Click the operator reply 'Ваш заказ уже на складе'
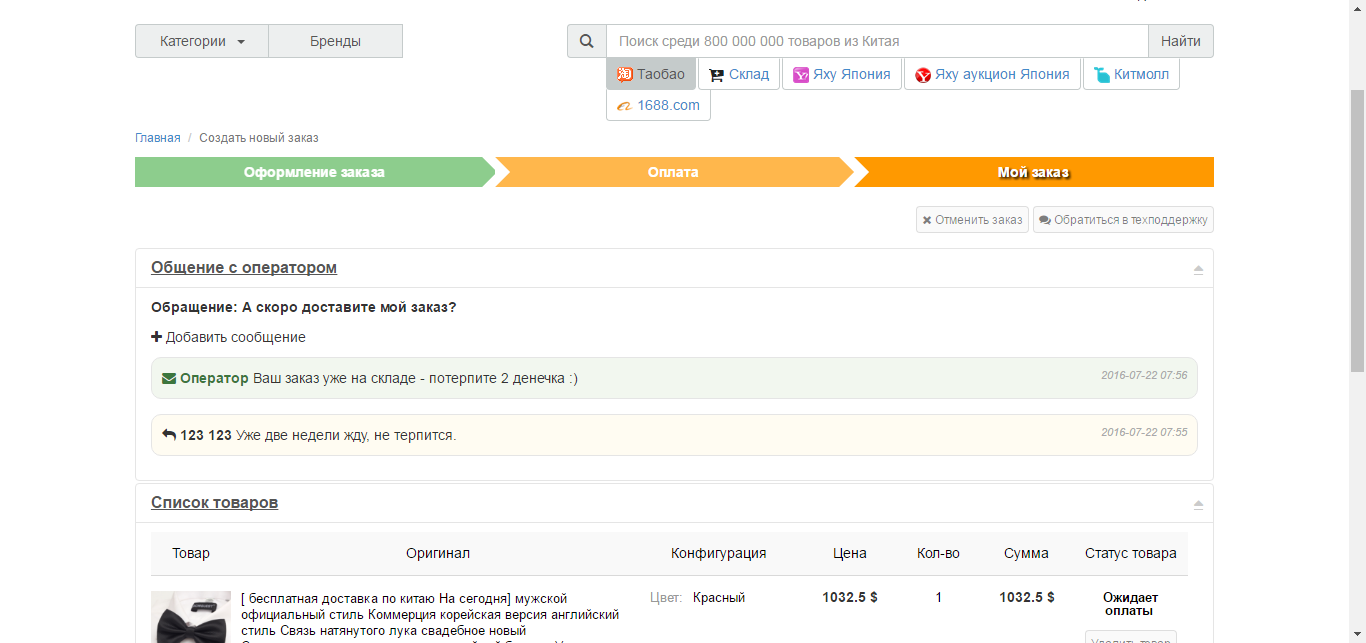The image size is (1366, 643). click(415, 379)
